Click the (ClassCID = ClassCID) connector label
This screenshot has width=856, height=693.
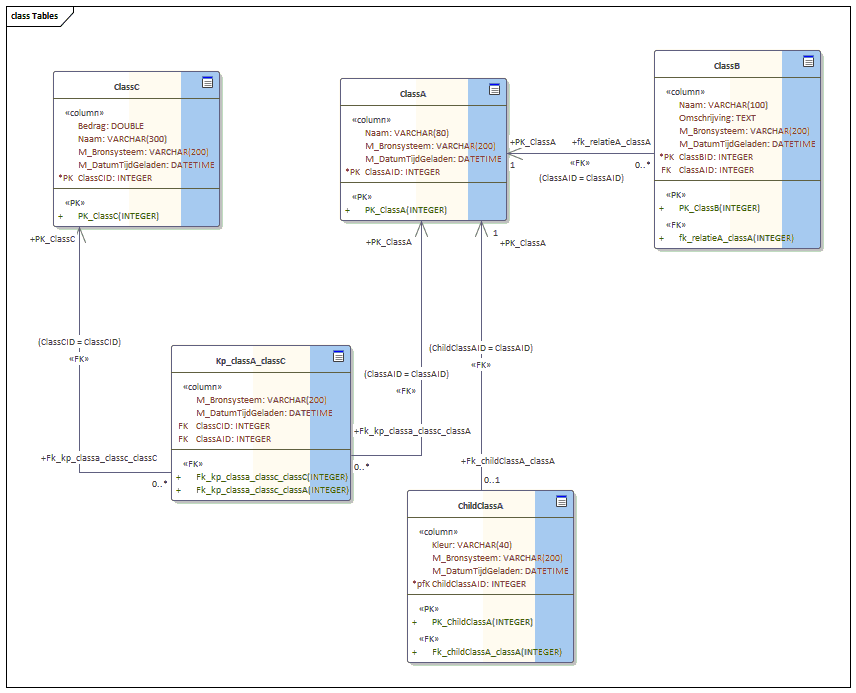point(80,342)
